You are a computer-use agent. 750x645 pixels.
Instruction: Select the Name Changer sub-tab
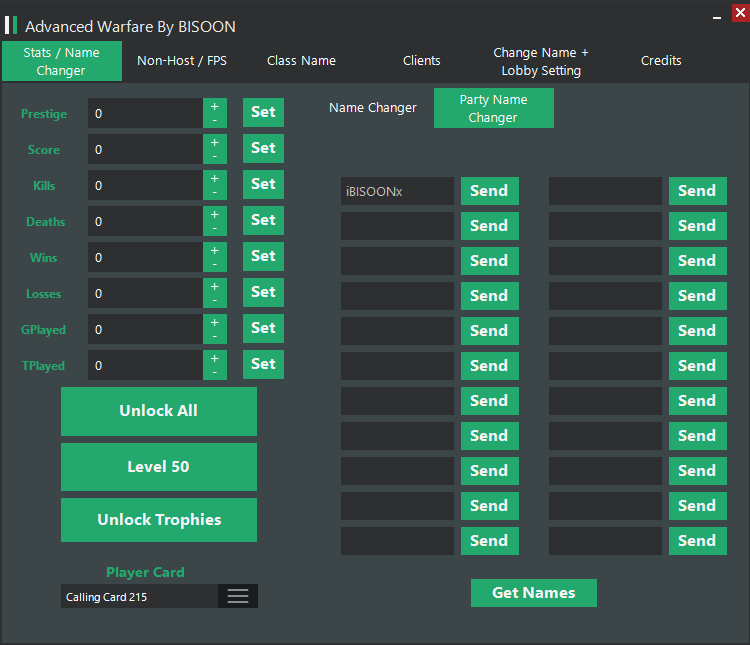[x=373, y=108]
